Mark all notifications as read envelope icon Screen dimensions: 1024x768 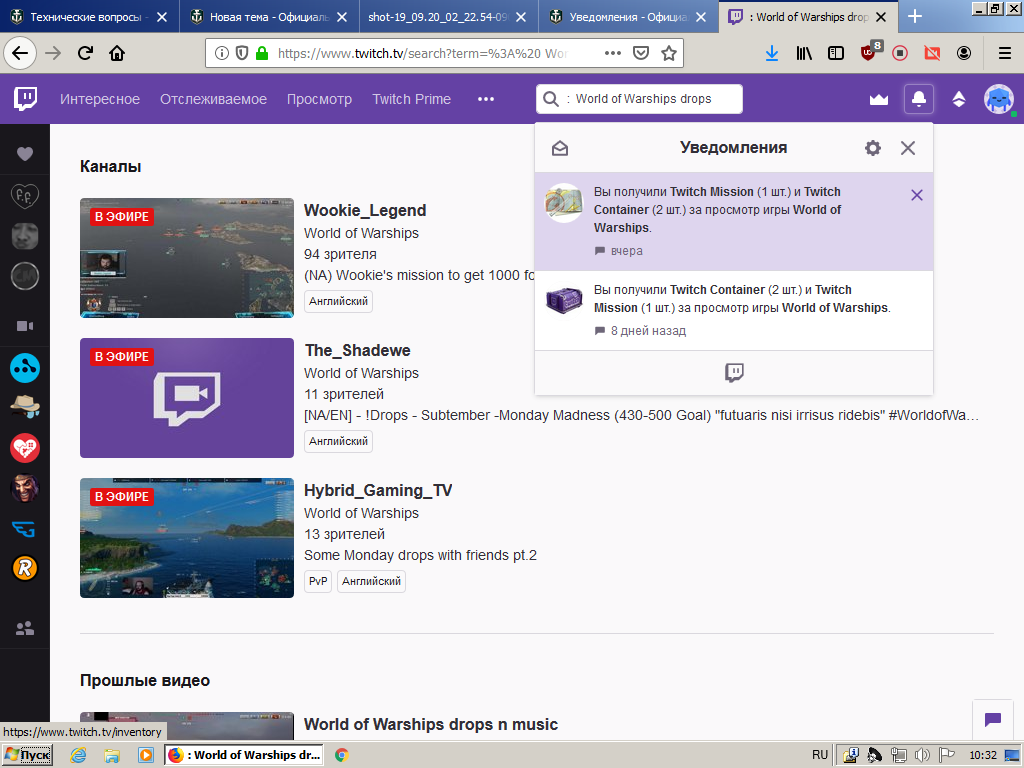(560, 148)
